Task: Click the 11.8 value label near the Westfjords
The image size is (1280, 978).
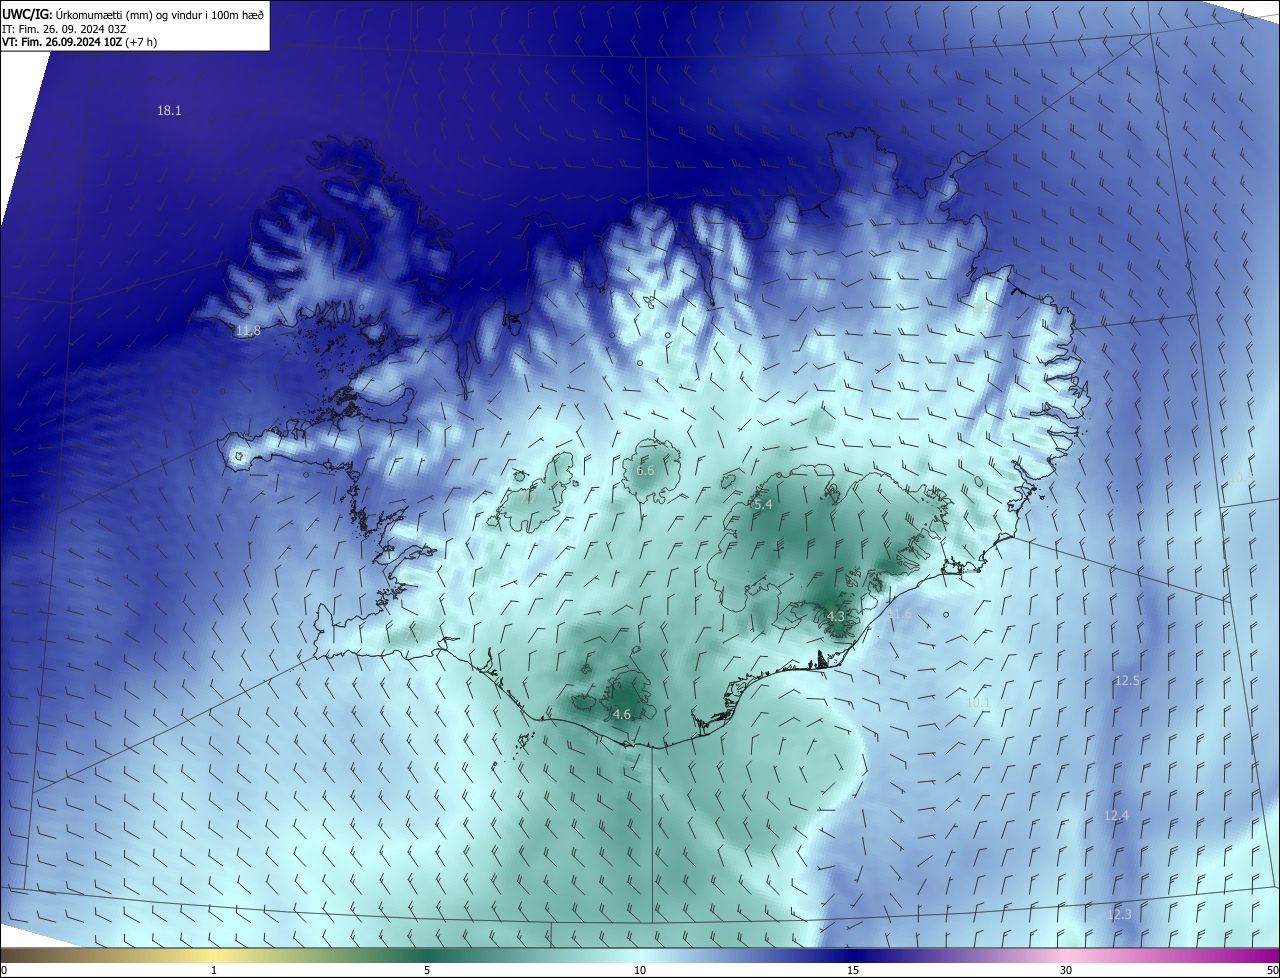Action: coord(248,330)
